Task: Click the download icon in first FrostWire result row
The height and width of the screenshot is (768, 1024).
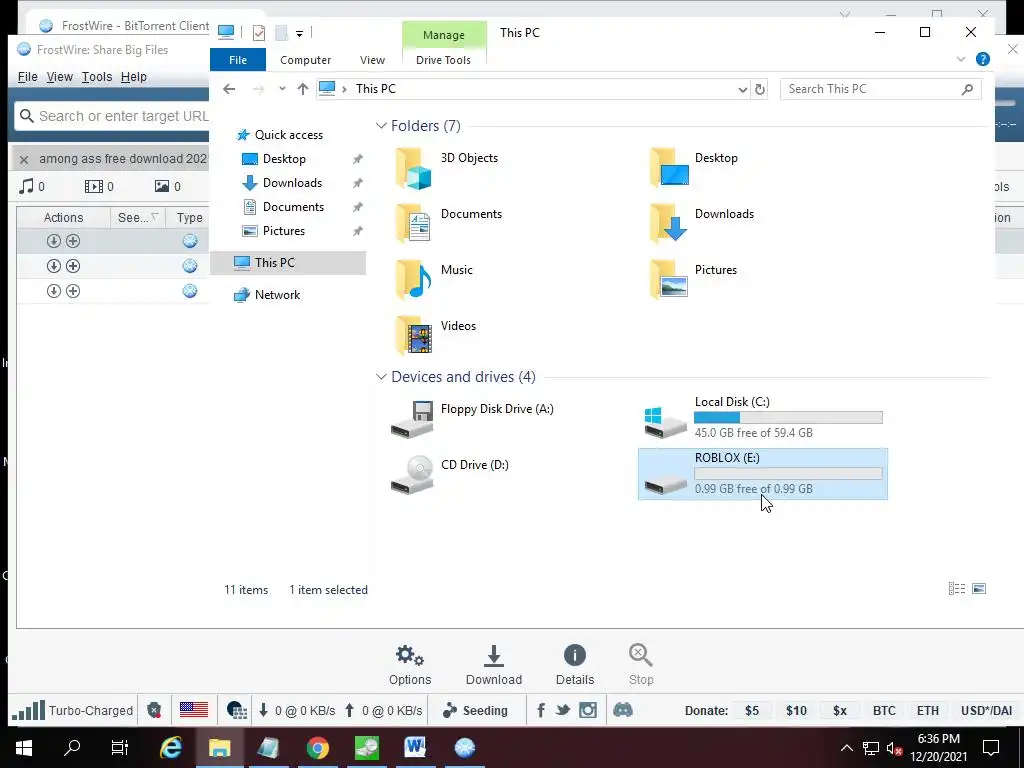Action: click(x=54, y=241)
